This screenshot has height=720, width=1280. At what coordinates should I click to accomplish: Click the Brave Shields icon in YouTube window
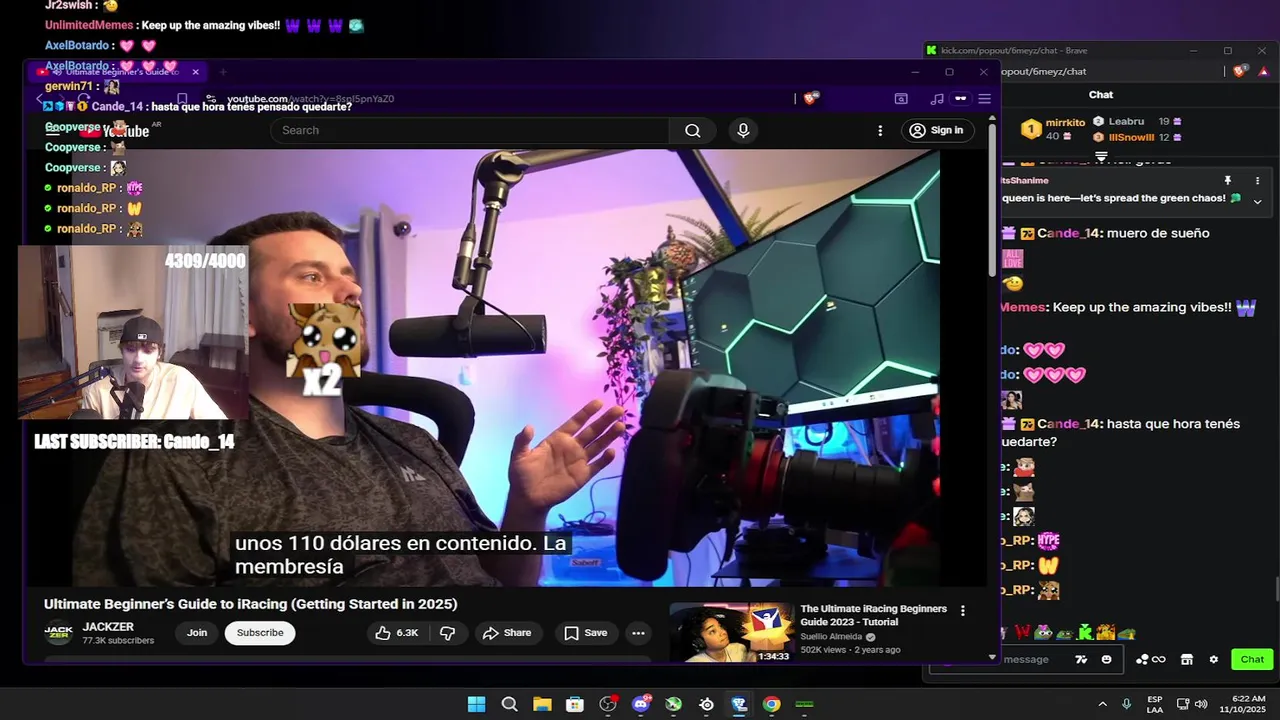[x=810, y=98]
